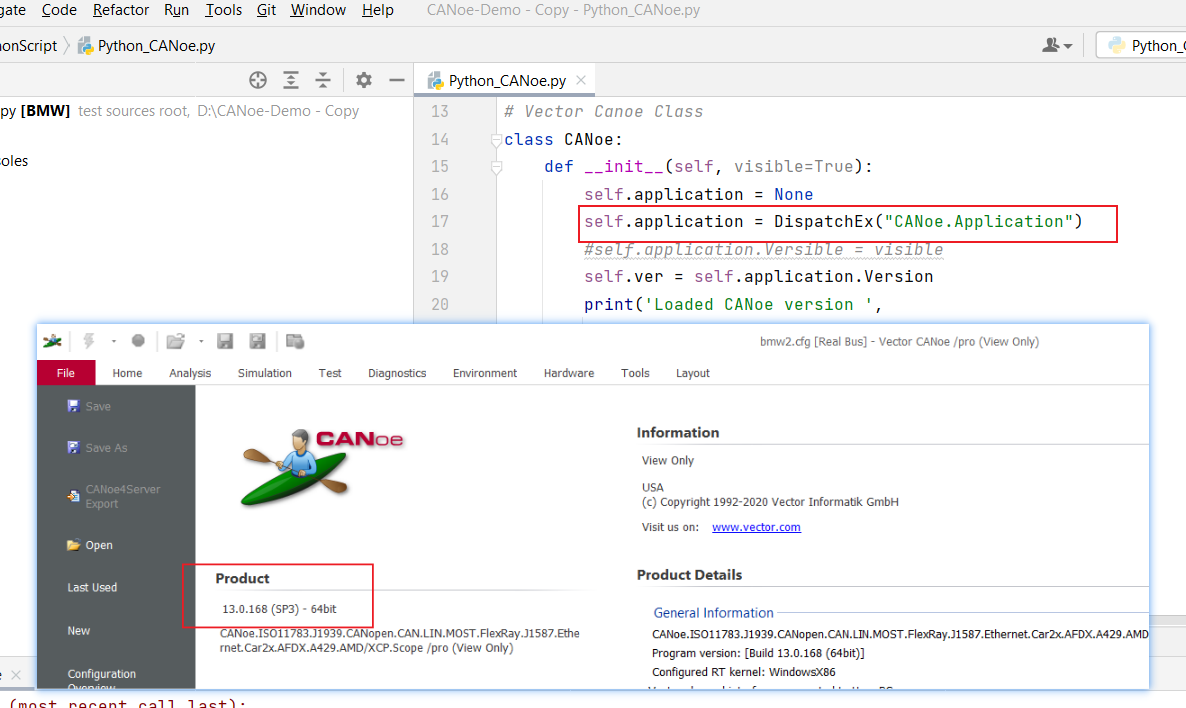The image size is (1186, 708).
Task: Click the Configured RT kernel: WindowsX86 text
Action: pos(744,672)
